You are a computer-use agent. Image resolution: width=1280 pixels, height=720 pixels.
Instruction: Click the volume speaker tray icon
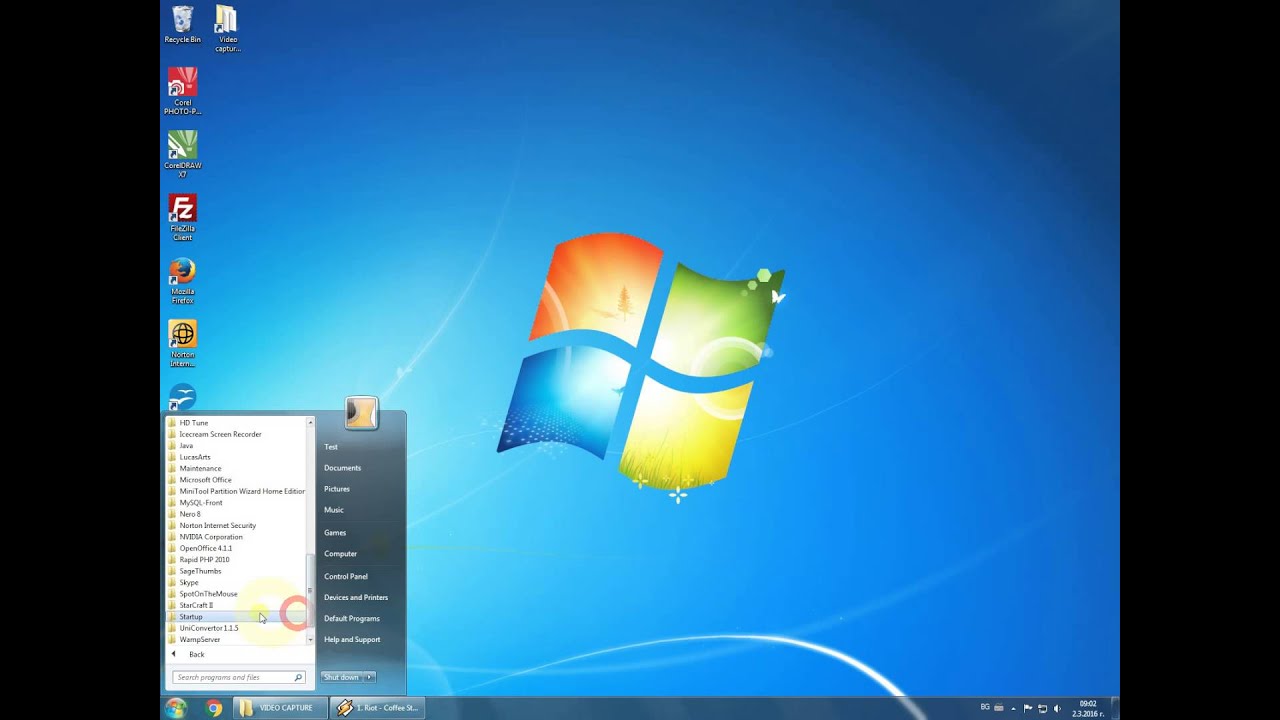(1057, 708)
